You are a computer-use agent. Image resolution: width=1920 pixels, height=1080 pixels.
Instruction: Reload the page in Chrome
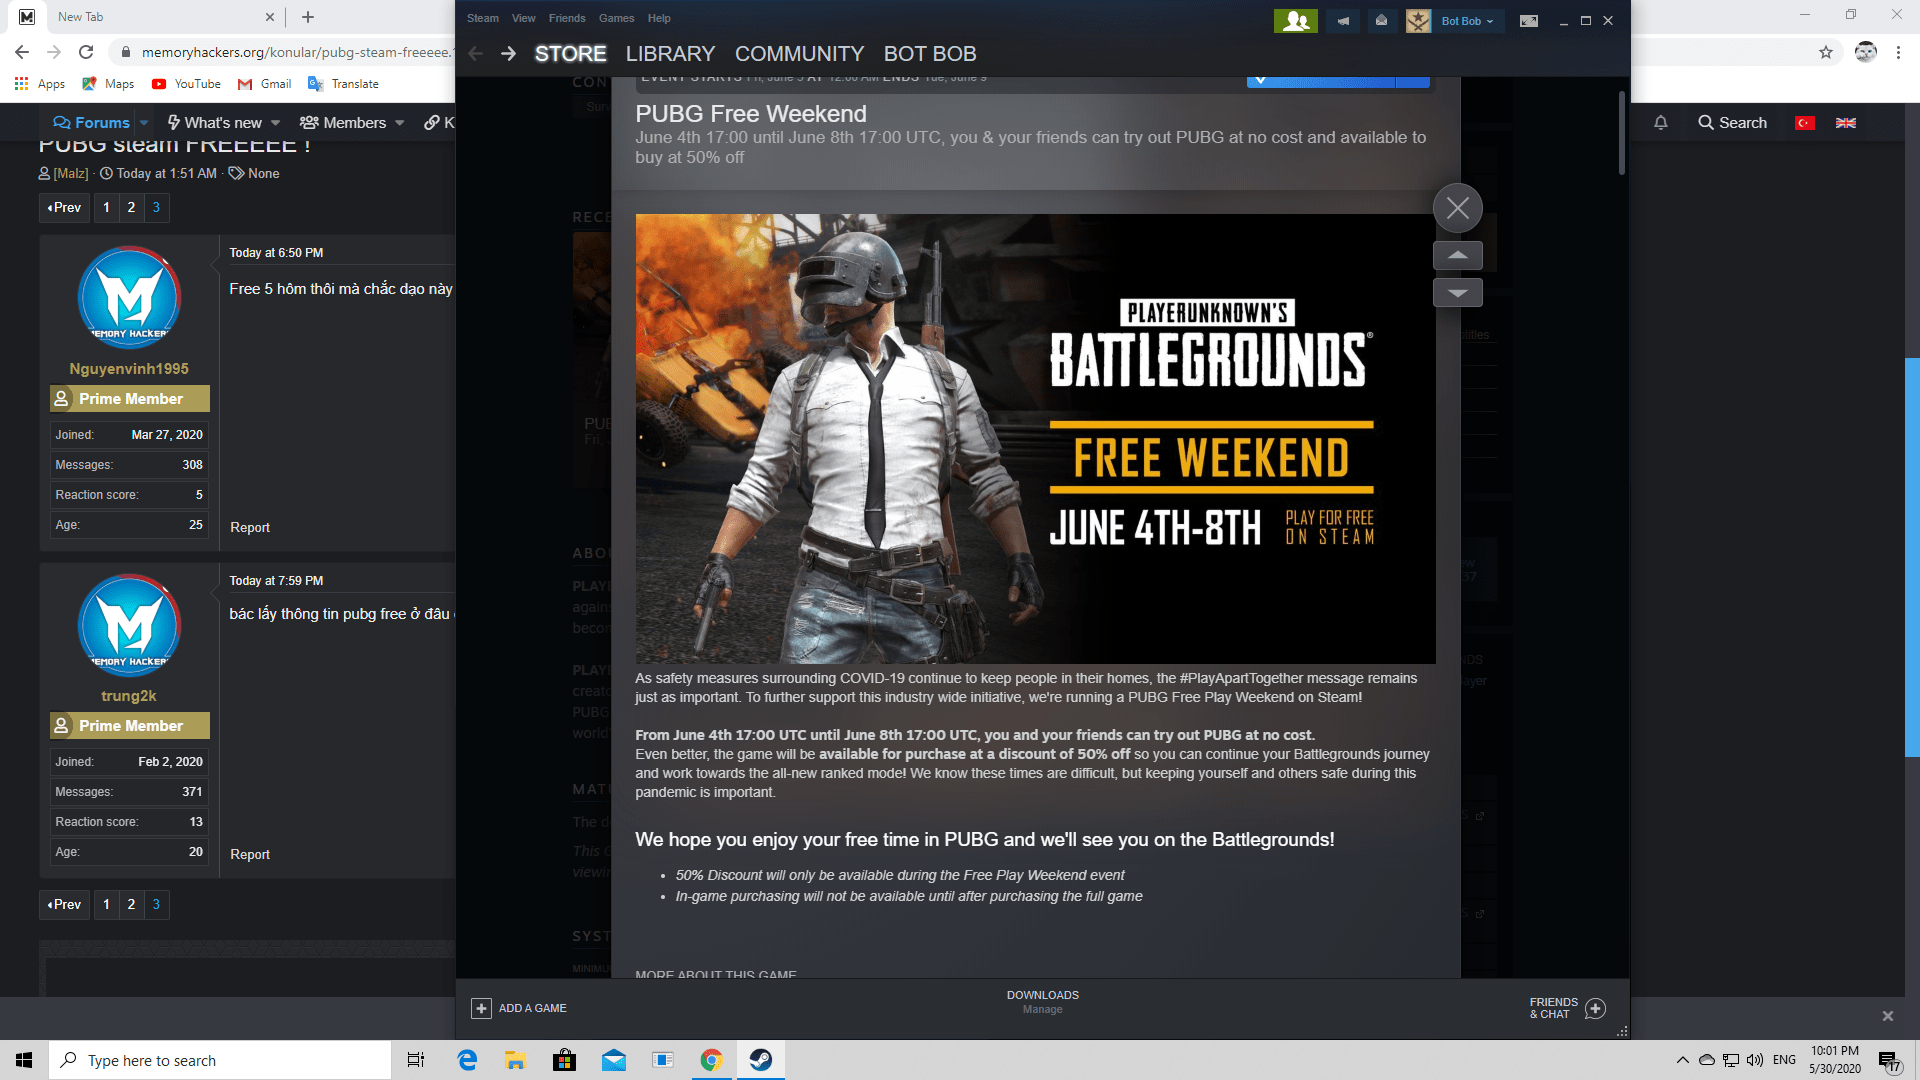click(x=86, y=52)
